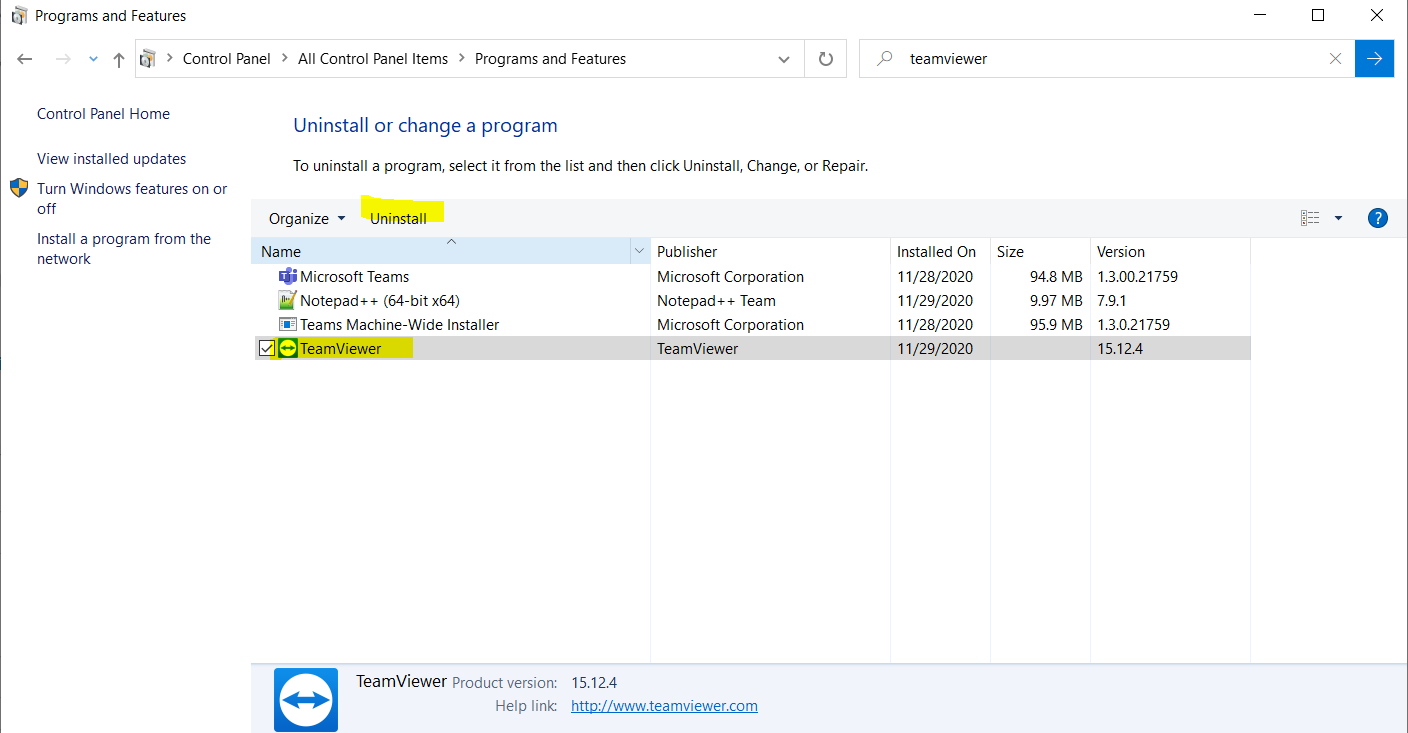
Task: Refresh the Programs and Features view
Action: (826, 59)
